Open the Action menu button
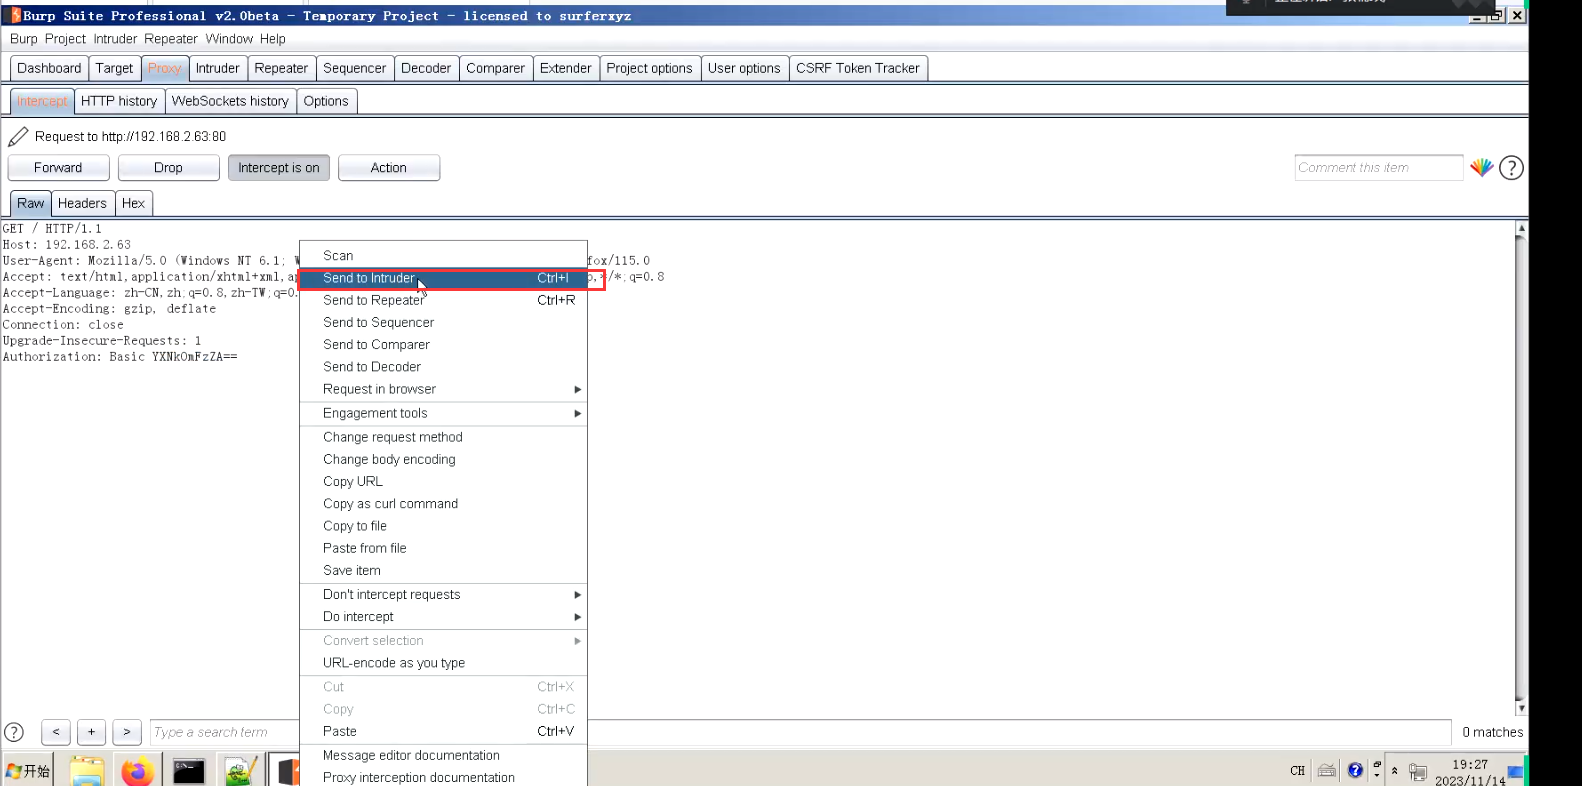This screenshot has height=786, width=1582. click(389, 168)
